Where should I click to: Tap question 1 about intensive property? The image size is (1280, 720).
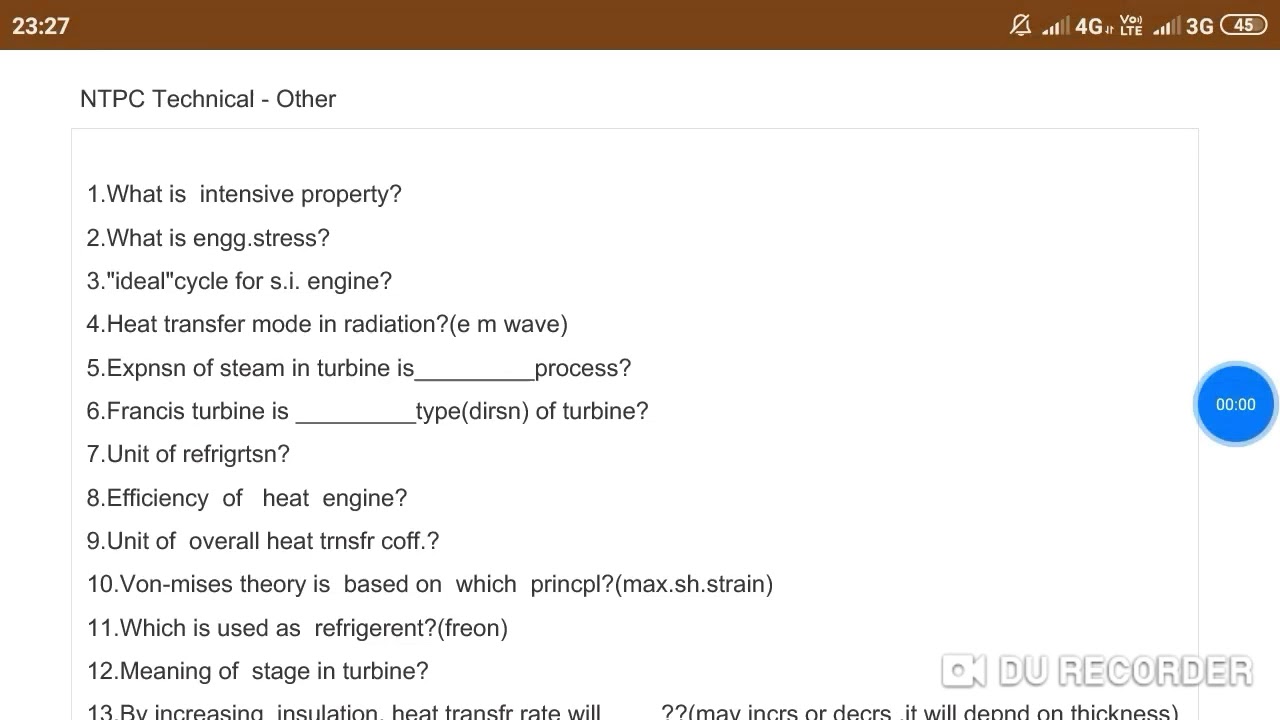click(x=244, y=194)
